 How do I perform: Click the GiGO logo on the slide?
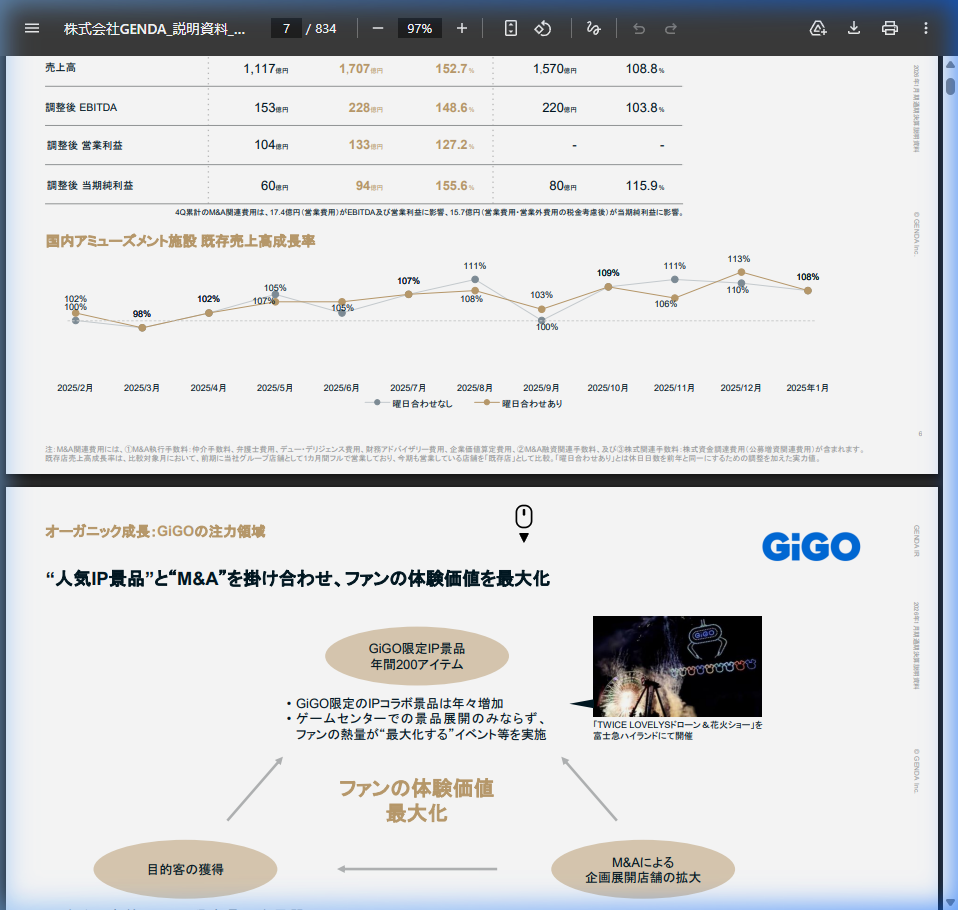(810, 545)
